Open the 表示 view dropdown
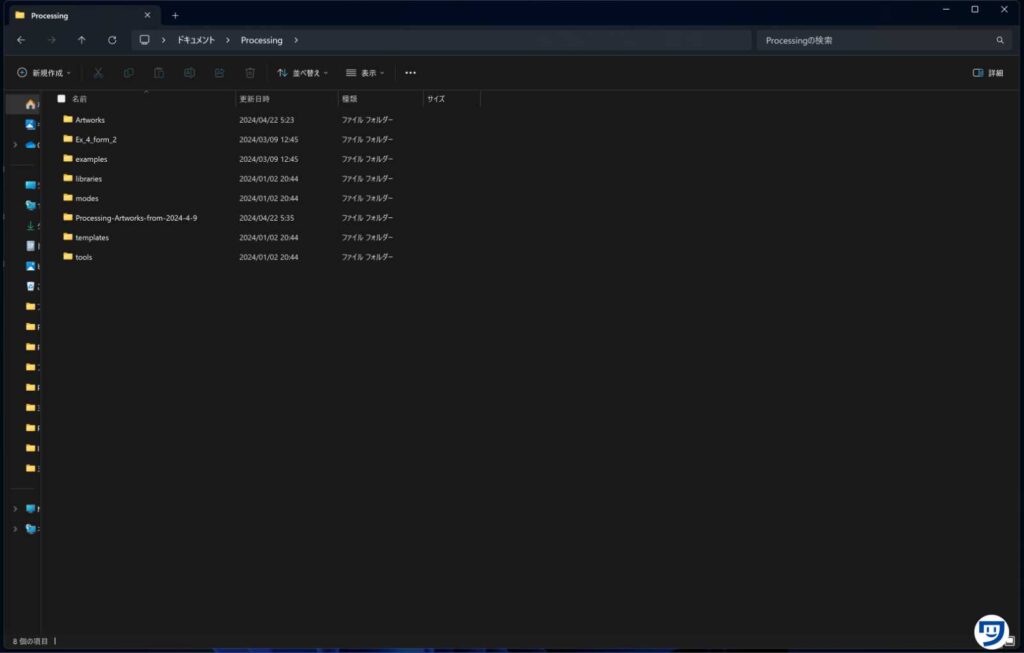Image resolution: width=1024 pixels, height=653 pixels. (x=365, y=72)
